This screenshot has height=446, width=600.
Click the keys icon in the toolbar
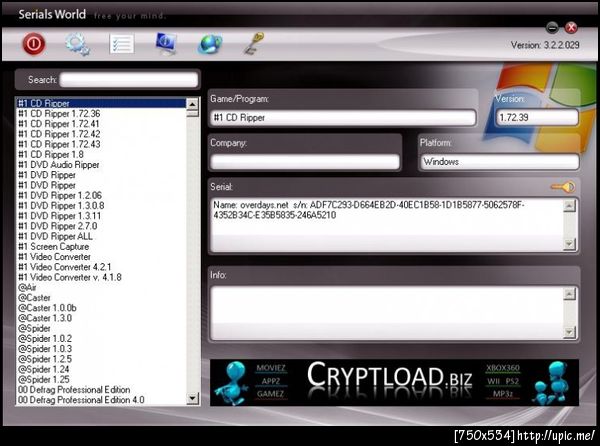point(254,43)
